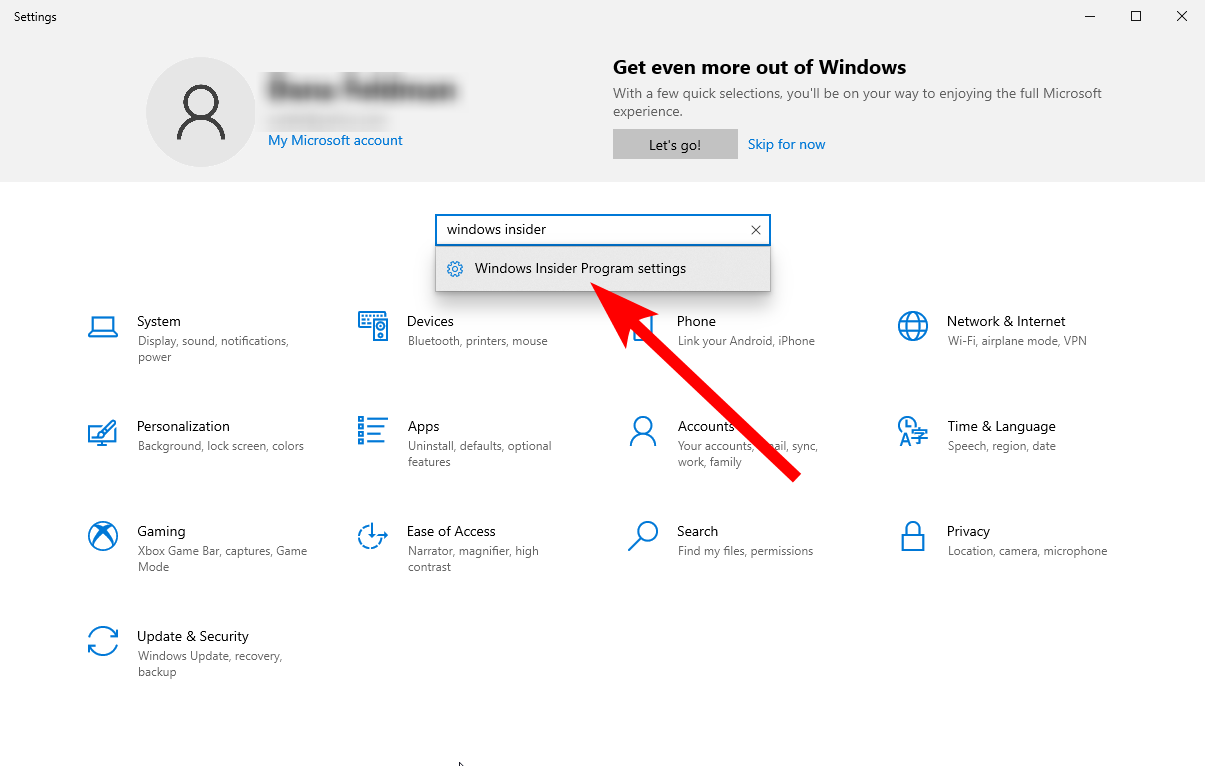This screenshot has width=1205, height=766.
Task: Click the Privacy category title
Action: click(x=968, y=531)
